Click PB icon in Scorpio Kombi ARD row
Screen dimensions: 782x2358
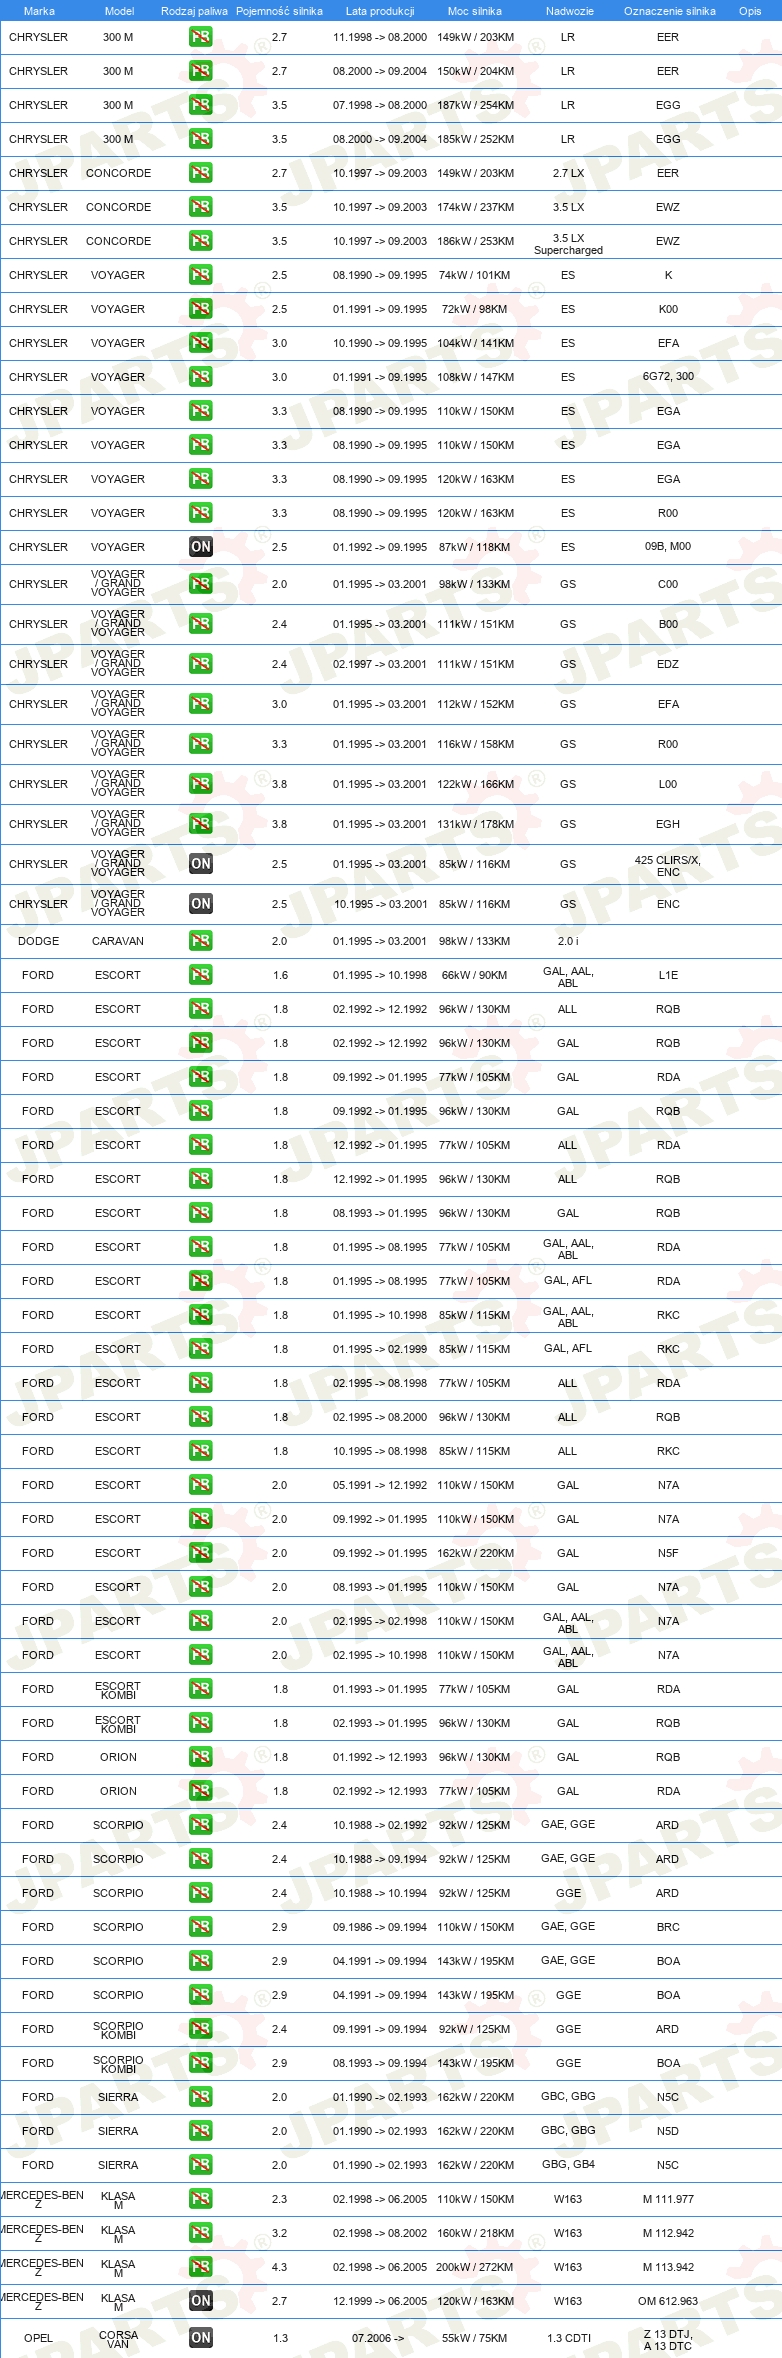(201, 2029)
